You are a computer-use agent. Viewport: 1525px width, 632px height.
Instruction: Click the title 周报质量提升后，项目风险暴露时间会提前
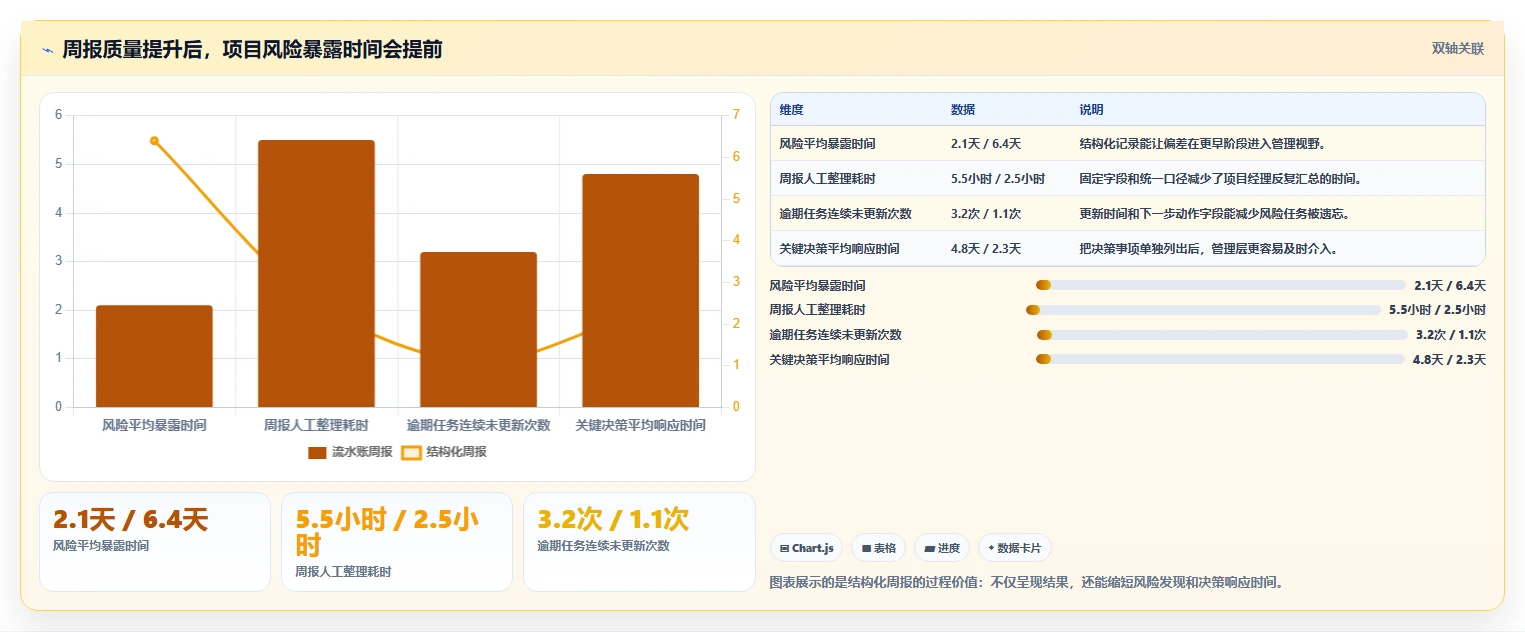tap(252, 49)
